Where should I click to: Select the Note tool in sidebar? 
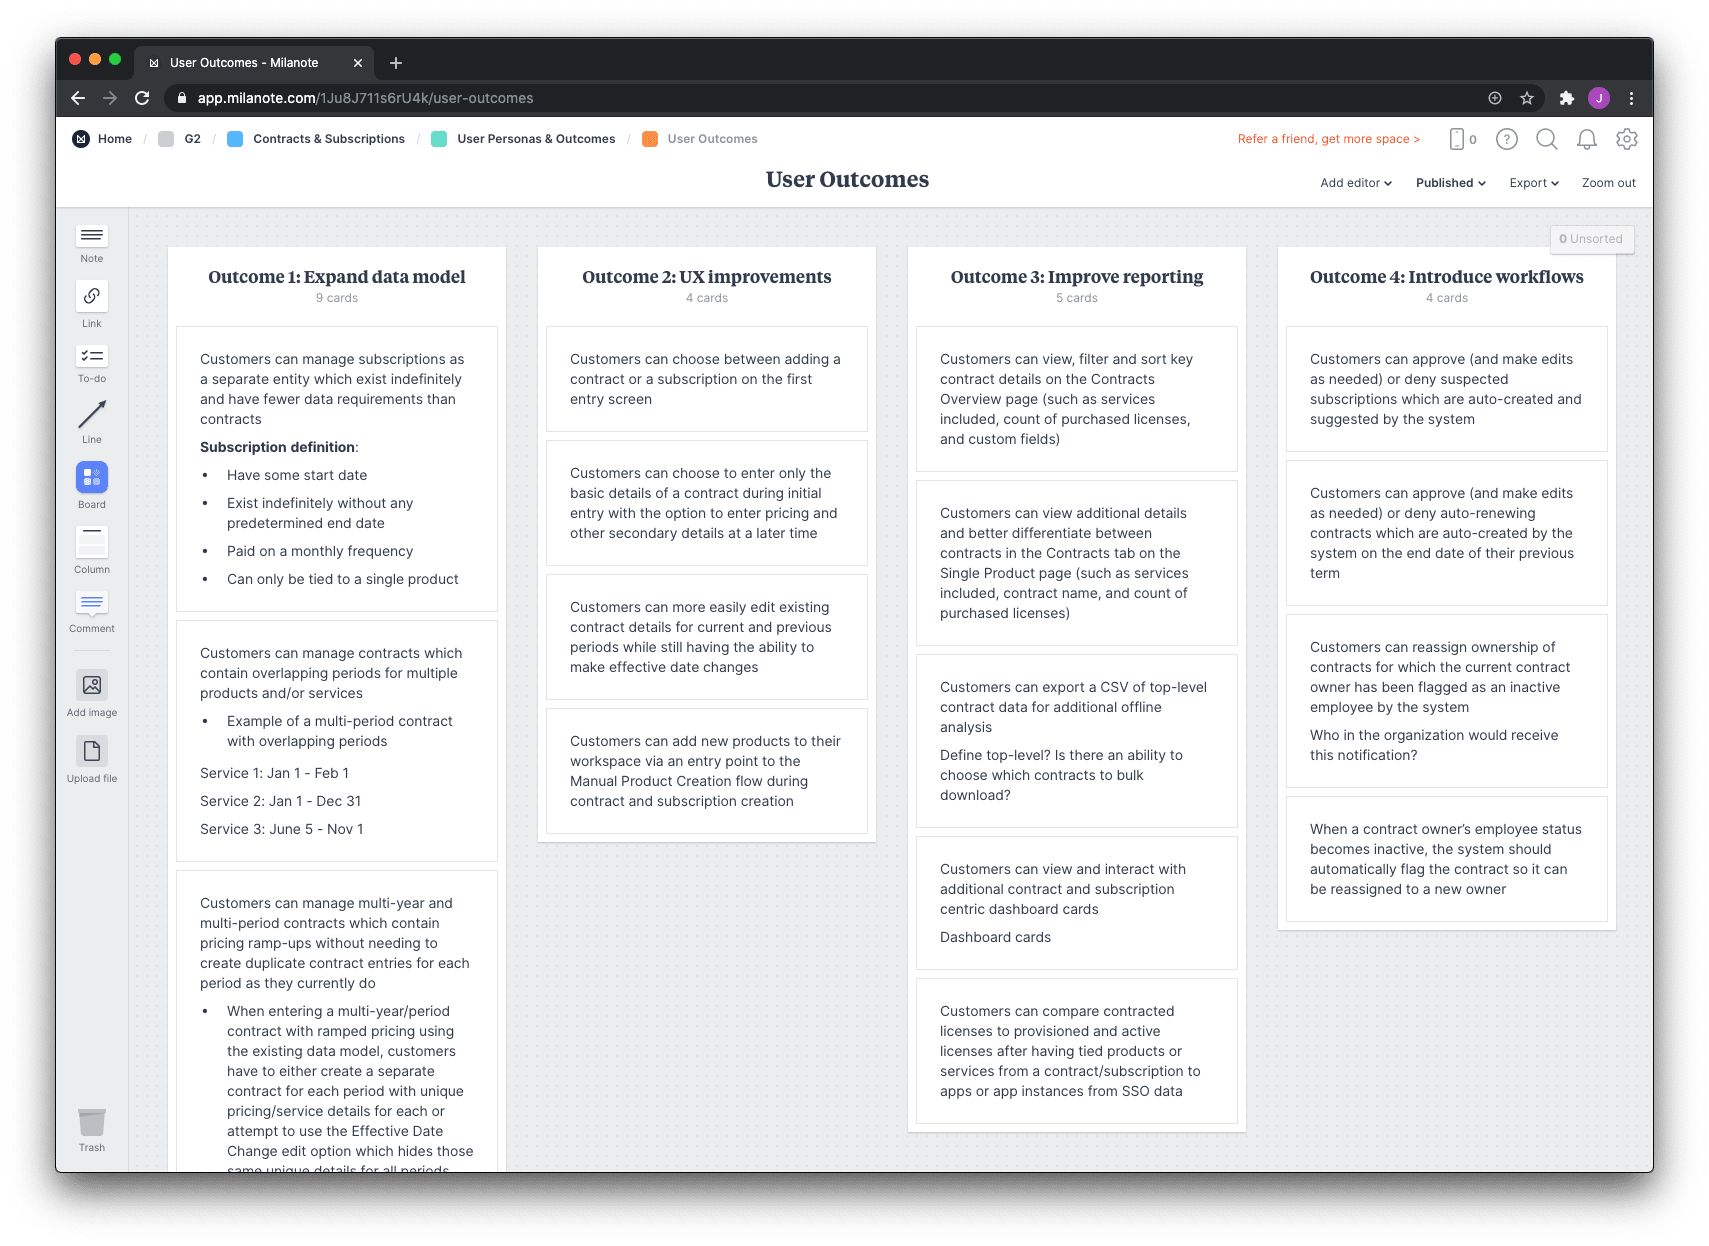[92, 243]
